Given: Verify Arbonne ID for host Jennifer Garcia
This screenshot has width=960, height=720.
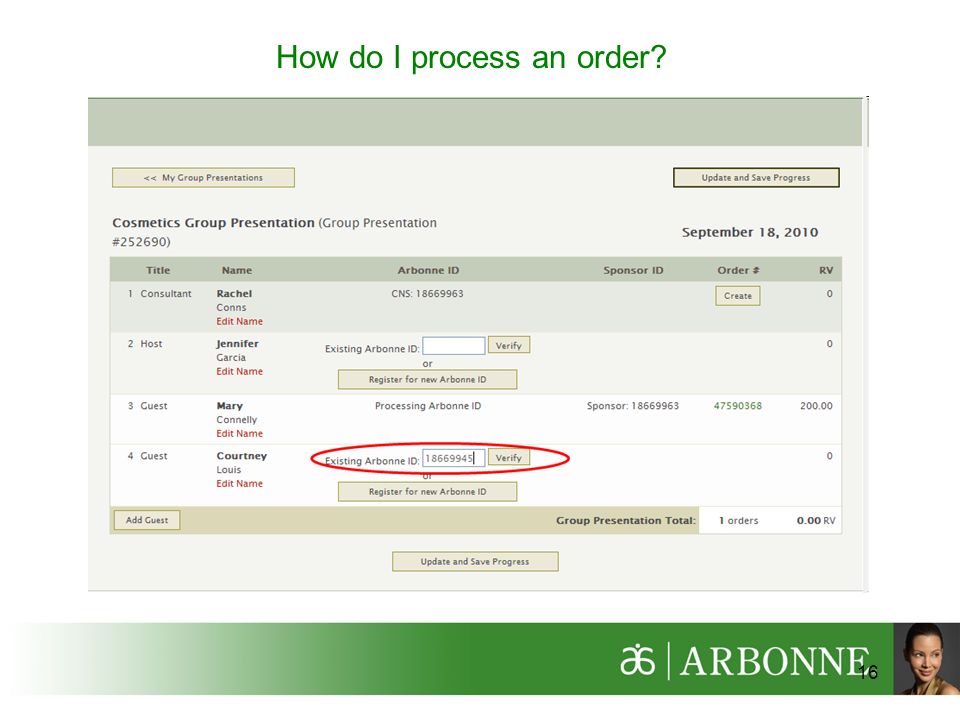Looking at the screenshot, I should [x=509, y=345].
